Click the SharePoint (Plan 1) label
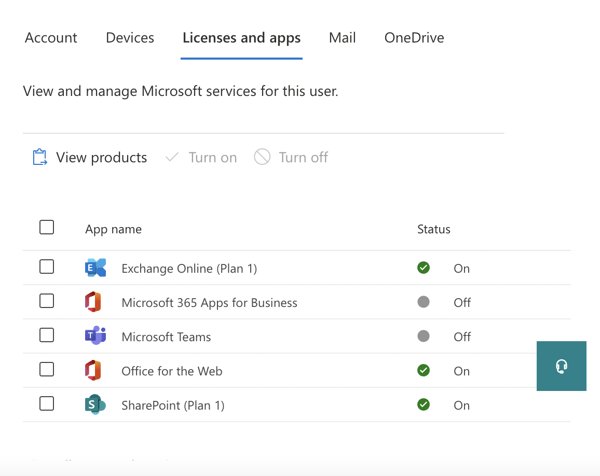Viewport: 600px width, 476px height. [x=173, y=405]
